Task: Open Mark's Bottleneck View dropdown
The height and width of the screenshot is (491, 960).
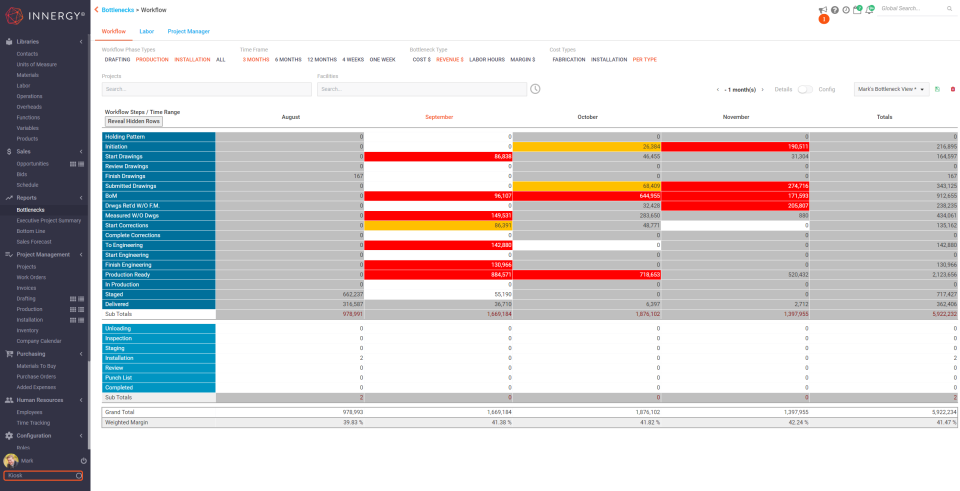Action: coord(891,89)
